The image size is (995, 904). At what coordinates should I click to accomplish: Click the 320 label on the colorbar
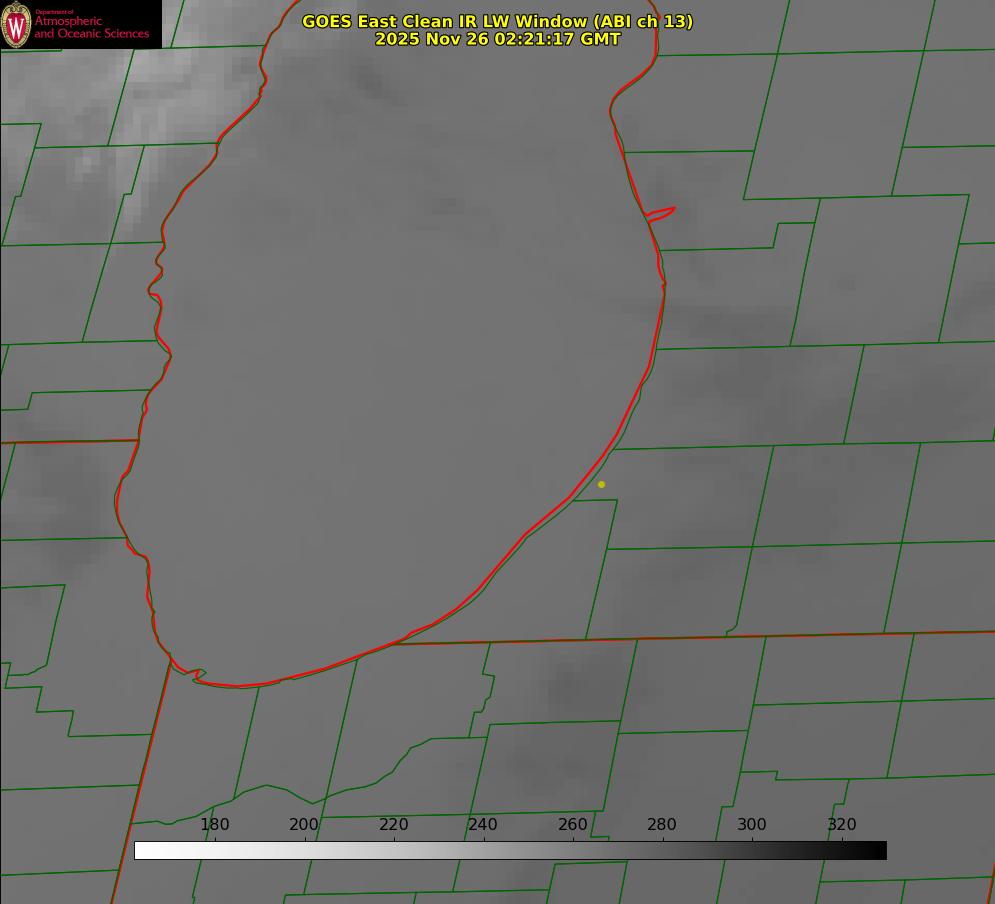click(x=842, y=824)
